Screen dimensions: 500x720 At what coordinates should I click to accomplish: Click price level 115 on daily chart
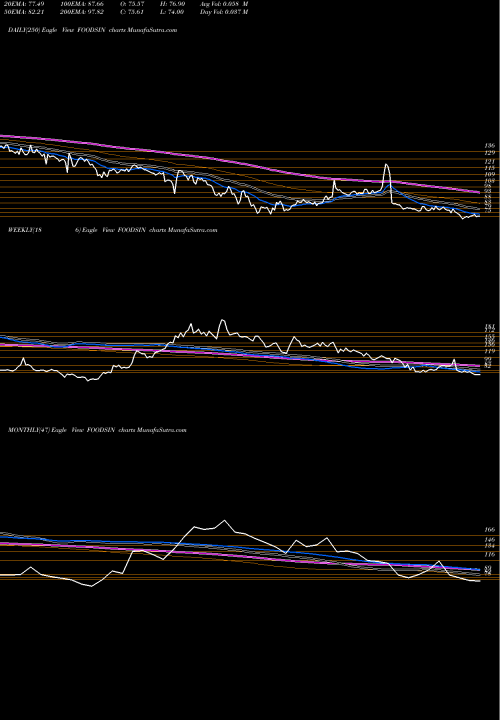pyautogui.click(x=489, y=169)
